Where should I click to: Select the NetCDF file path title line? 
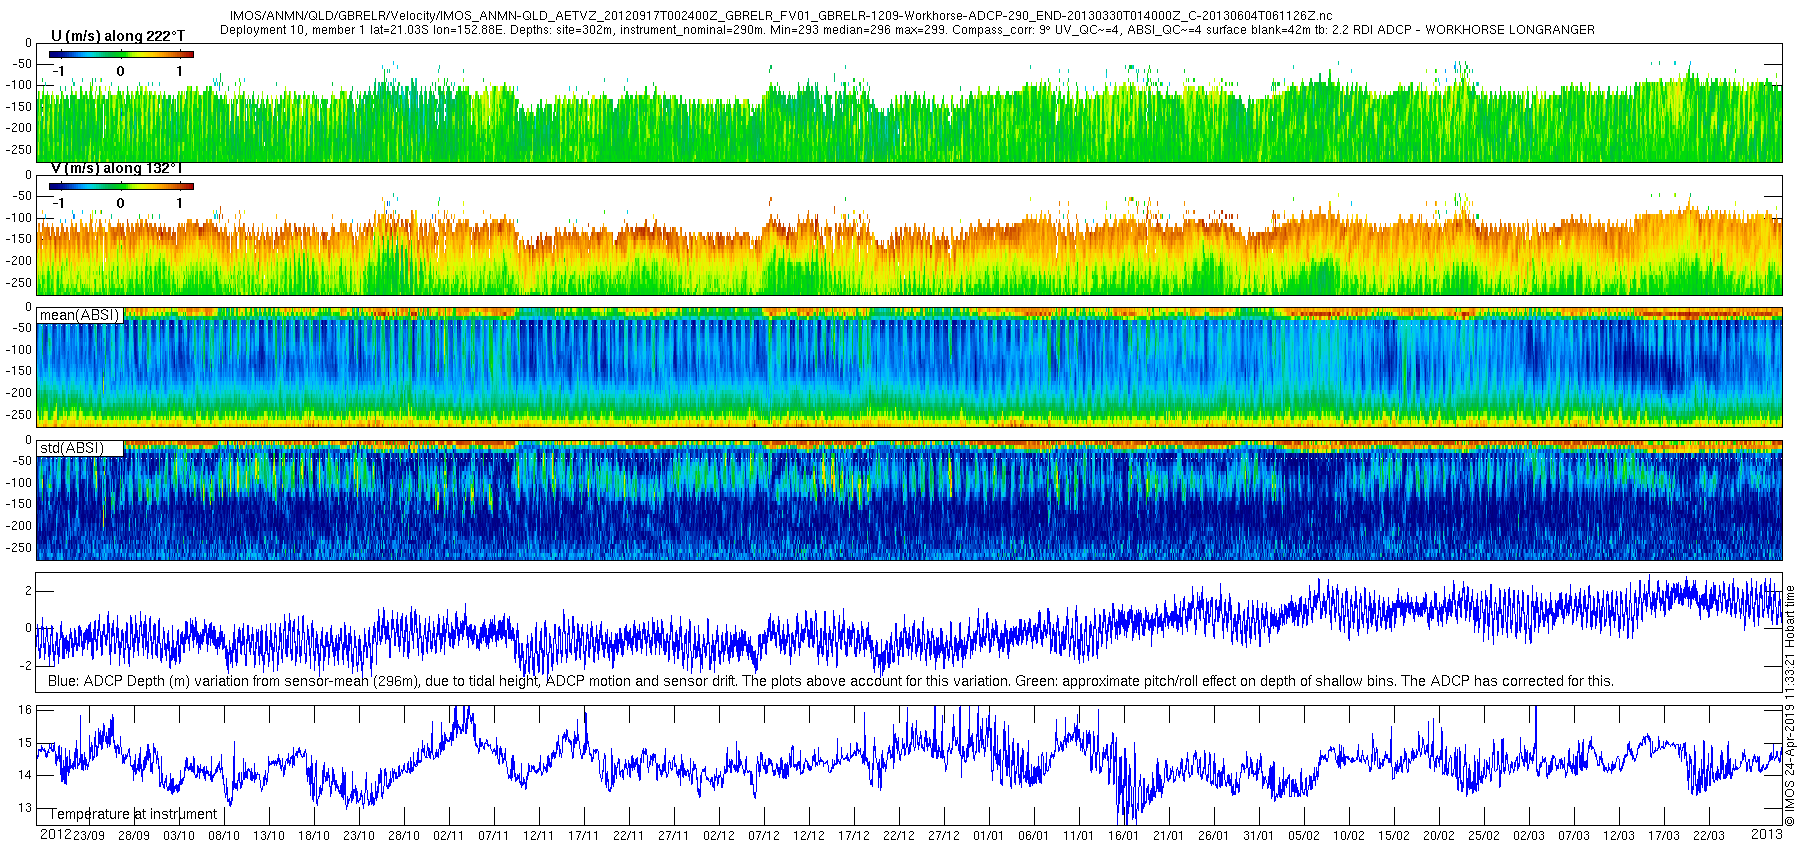[x=781, y=16]
